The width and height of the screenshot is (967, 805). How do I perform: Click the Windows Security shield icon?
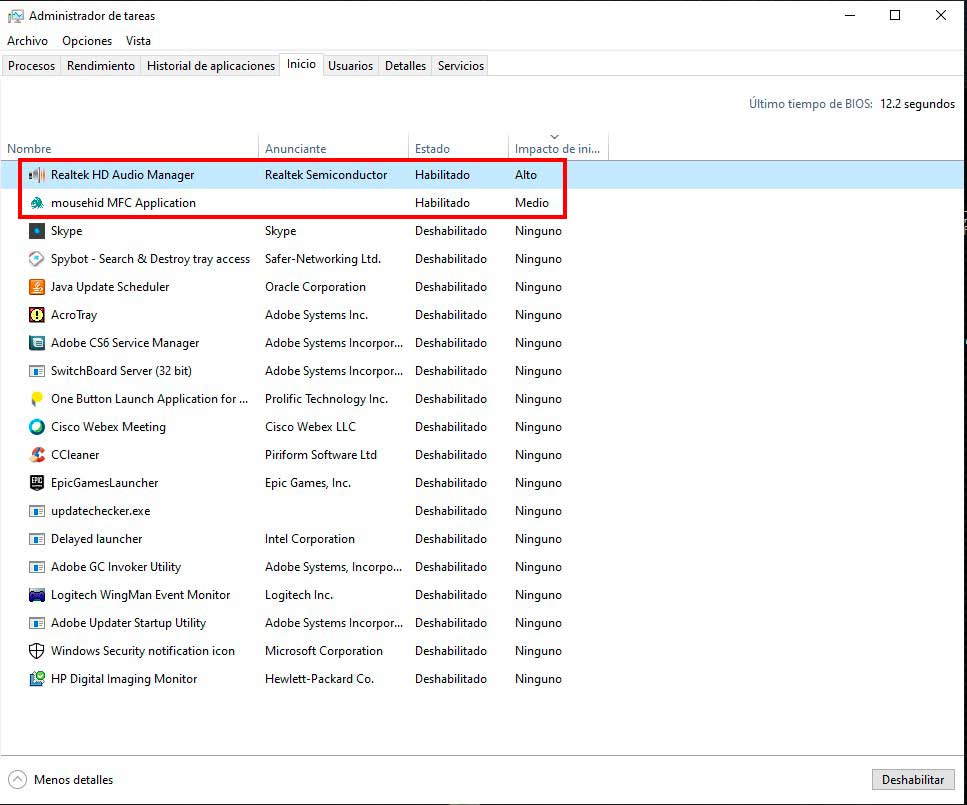[x=37, y=651]
